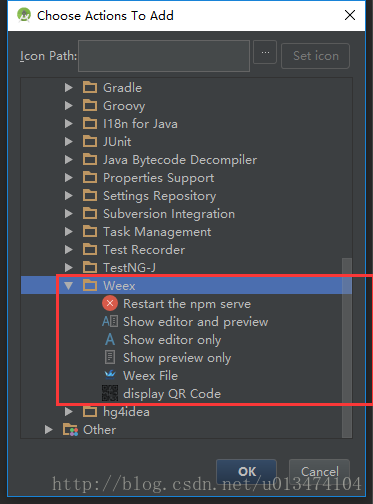Select the 'Task Management' row label
The width and height of the screenshot is (373, 504).
(x=157, y=232)
